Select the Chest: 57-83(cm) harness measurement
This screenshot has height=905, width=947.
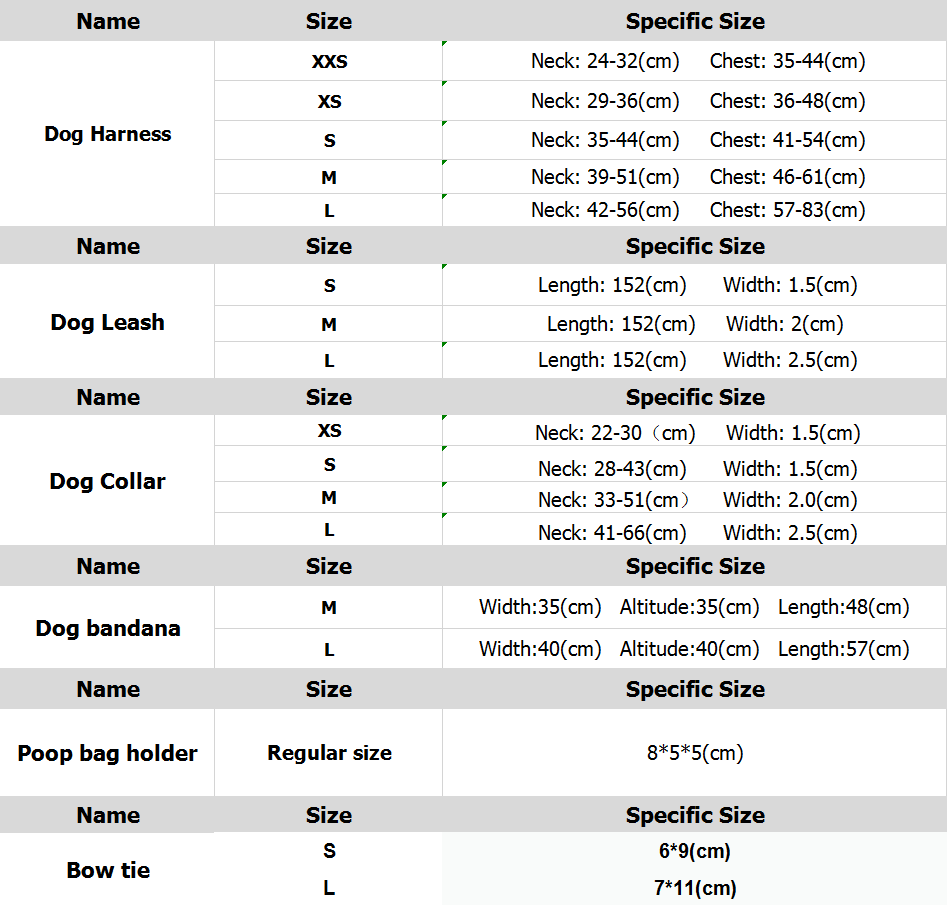pyautogui.click(x=788, y=210)
